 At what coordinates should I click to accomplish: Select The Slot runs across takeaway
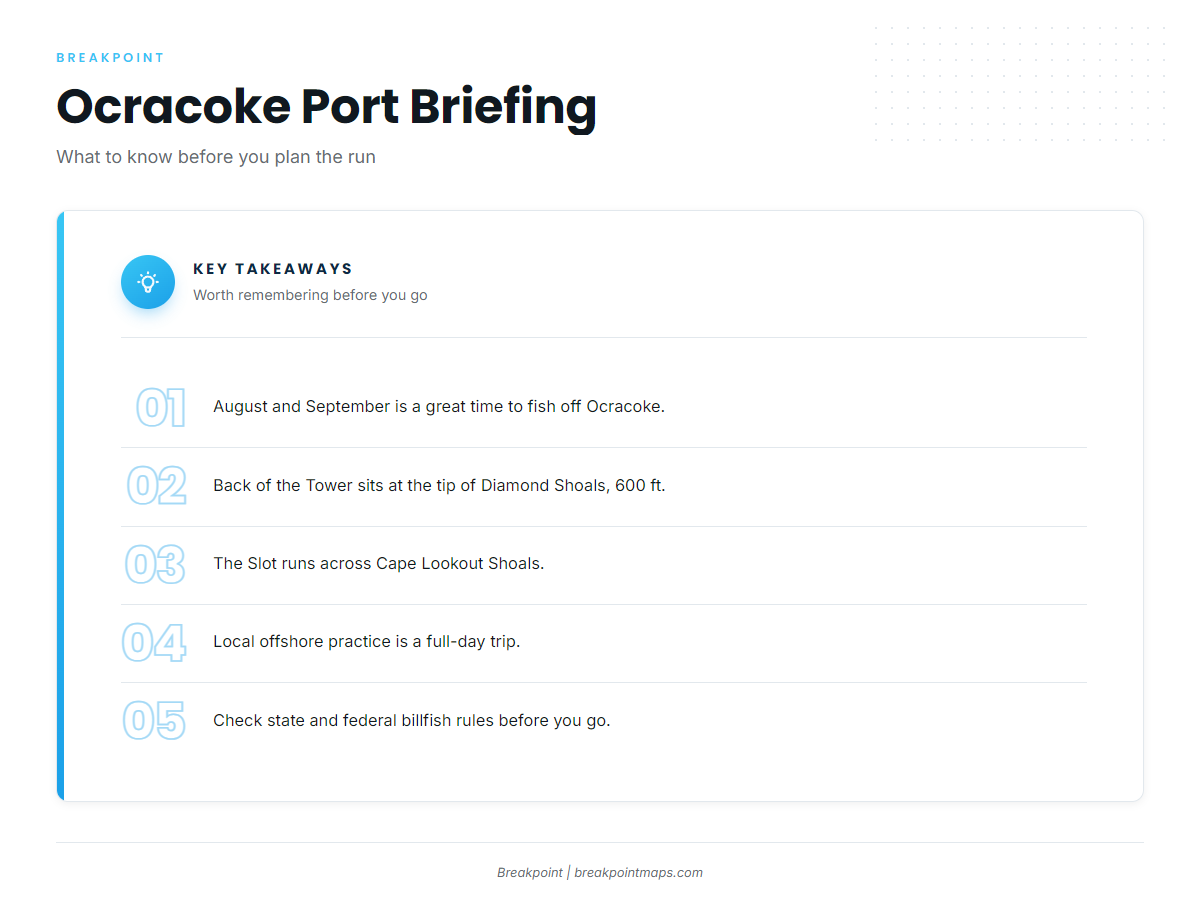[378, 564]
